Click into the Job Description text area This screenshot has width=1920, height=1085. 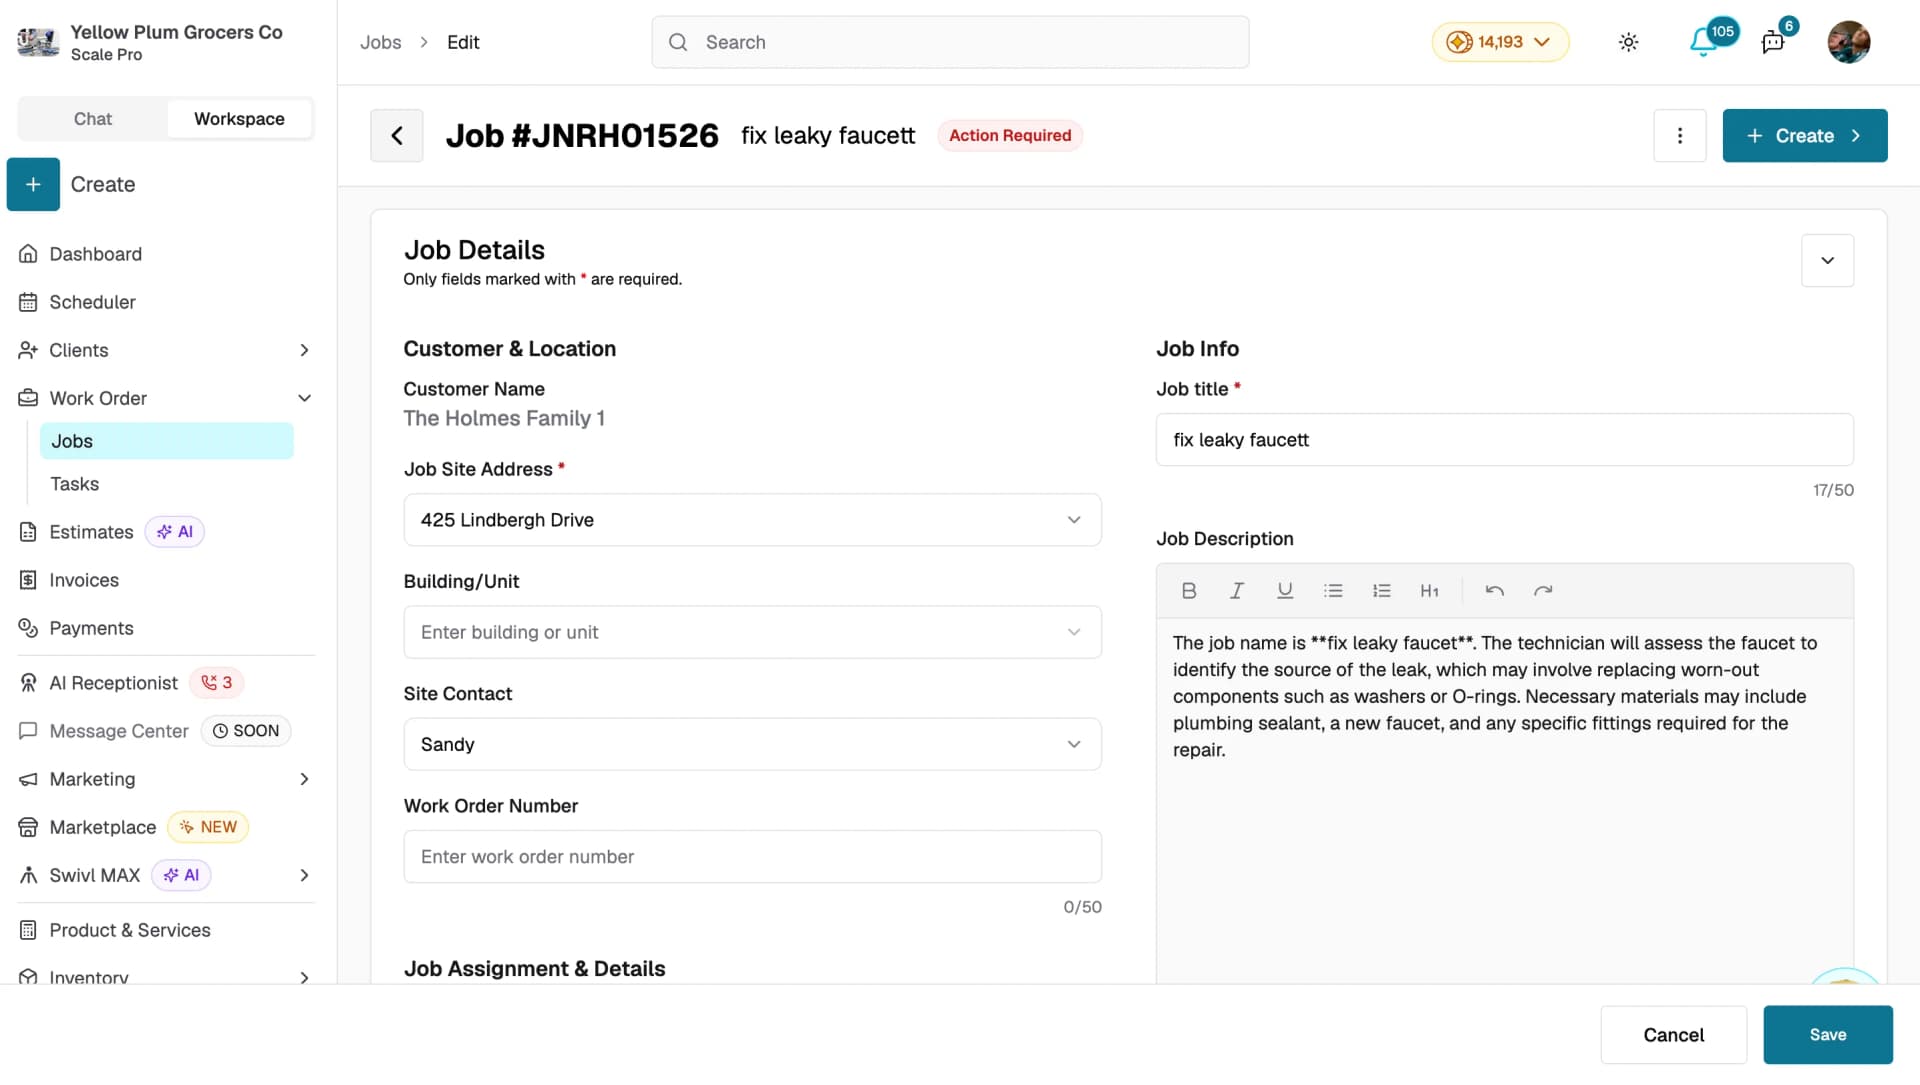pos(1504,800)
